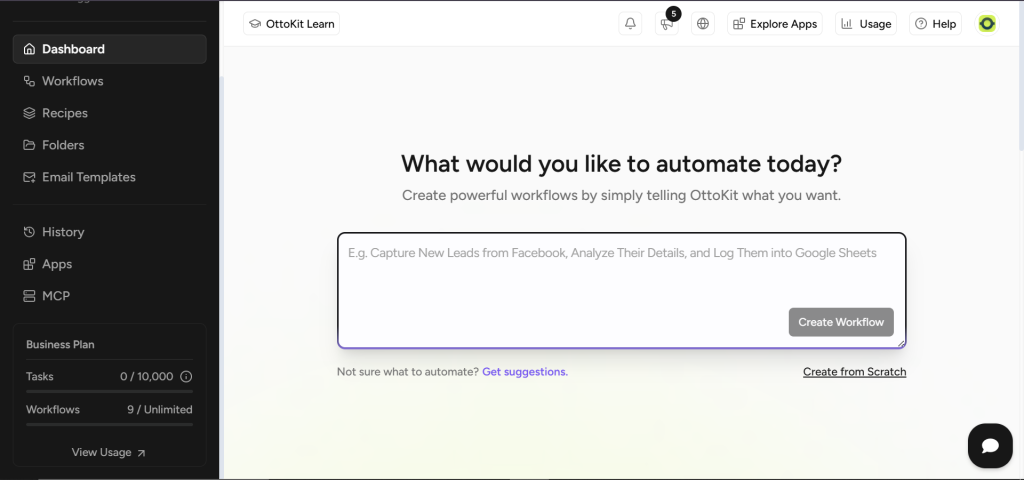Click the Business Plan label

pyautogui.click(x=60, y=344)
